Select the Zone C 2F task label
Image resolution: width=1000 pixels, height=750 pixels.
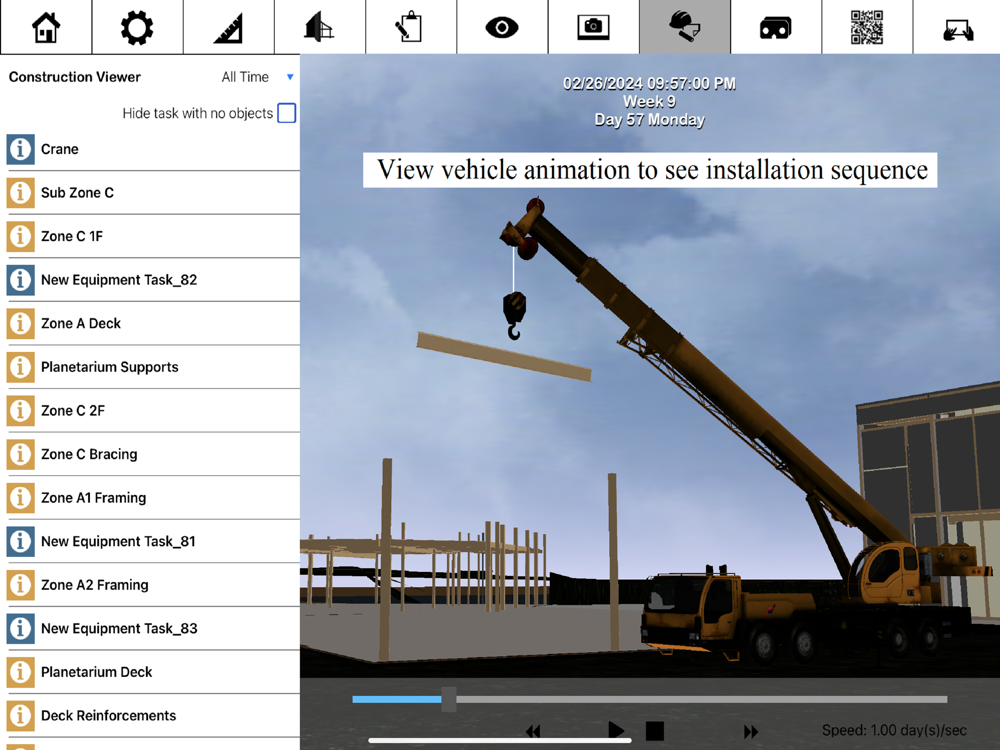click(73, 411)
